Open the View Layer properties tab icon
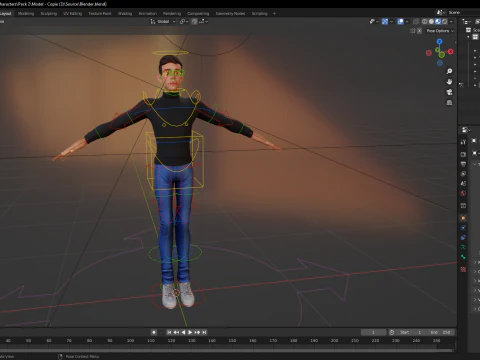The width and height of the screenshot is (480, 360). tap(463, 174)
